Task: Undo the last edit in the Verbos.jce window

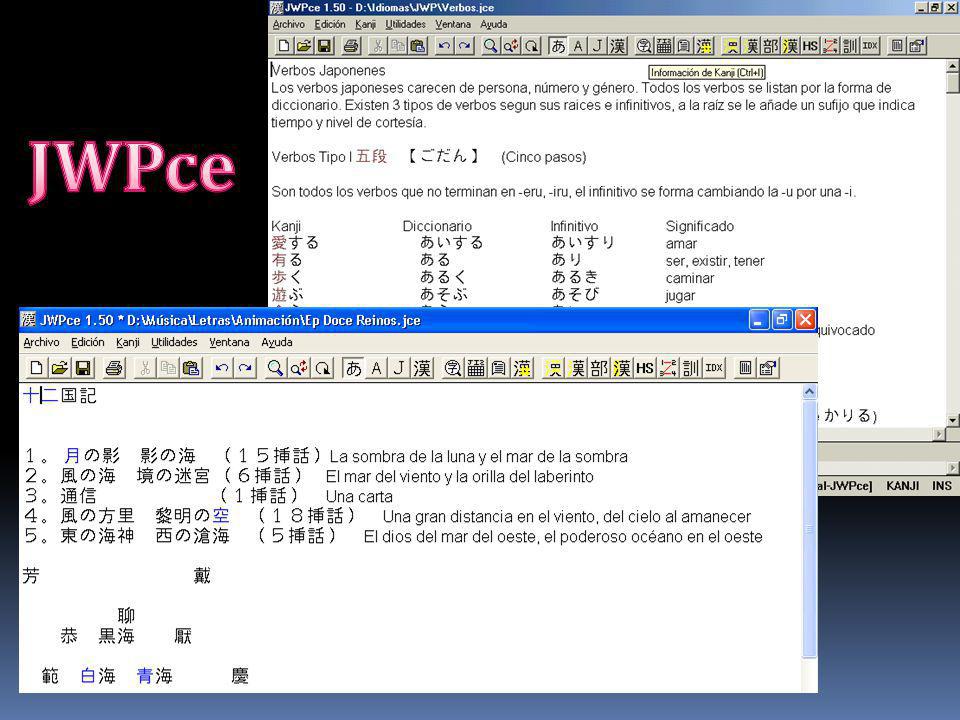Action: pos(444,46)
